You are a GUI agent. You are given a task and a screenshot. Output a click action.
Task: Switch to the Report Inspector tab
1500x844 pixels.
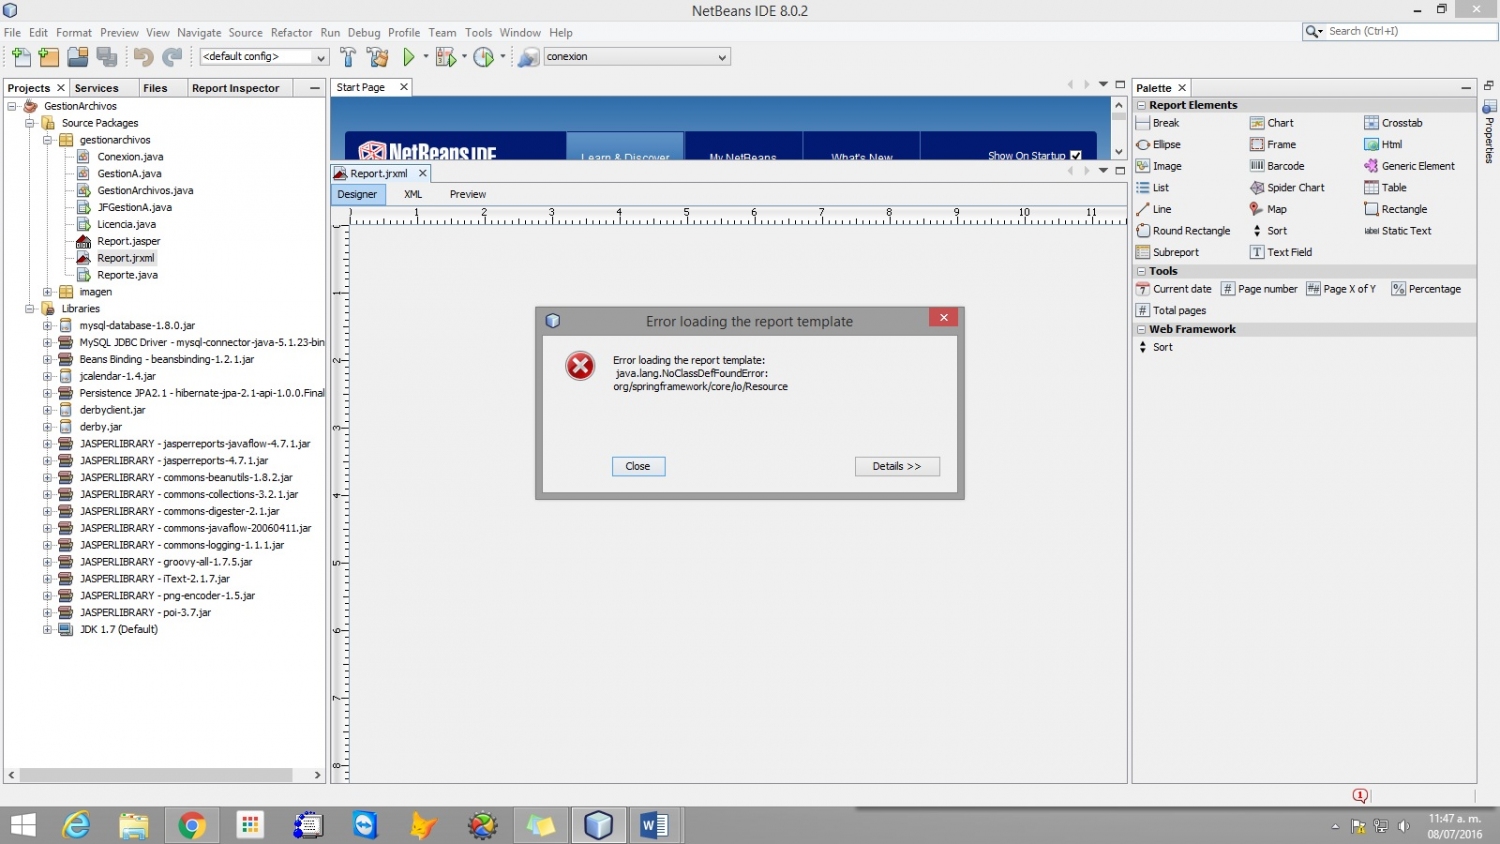click(x=235, y=88)
